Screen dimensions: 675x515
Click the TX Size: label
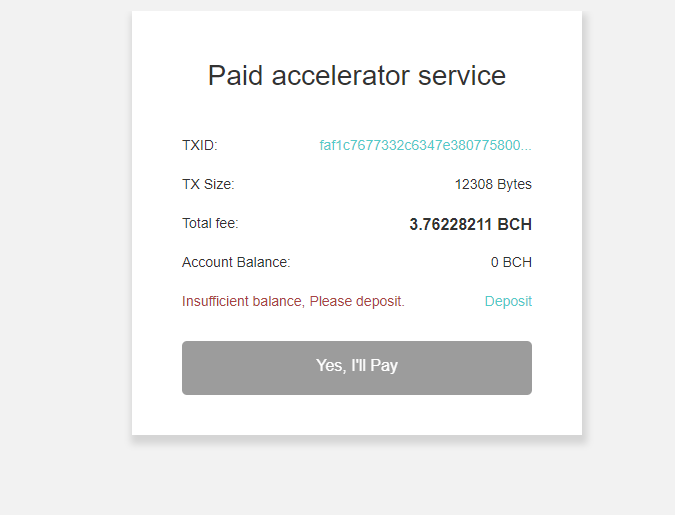[x=208, y=184]
